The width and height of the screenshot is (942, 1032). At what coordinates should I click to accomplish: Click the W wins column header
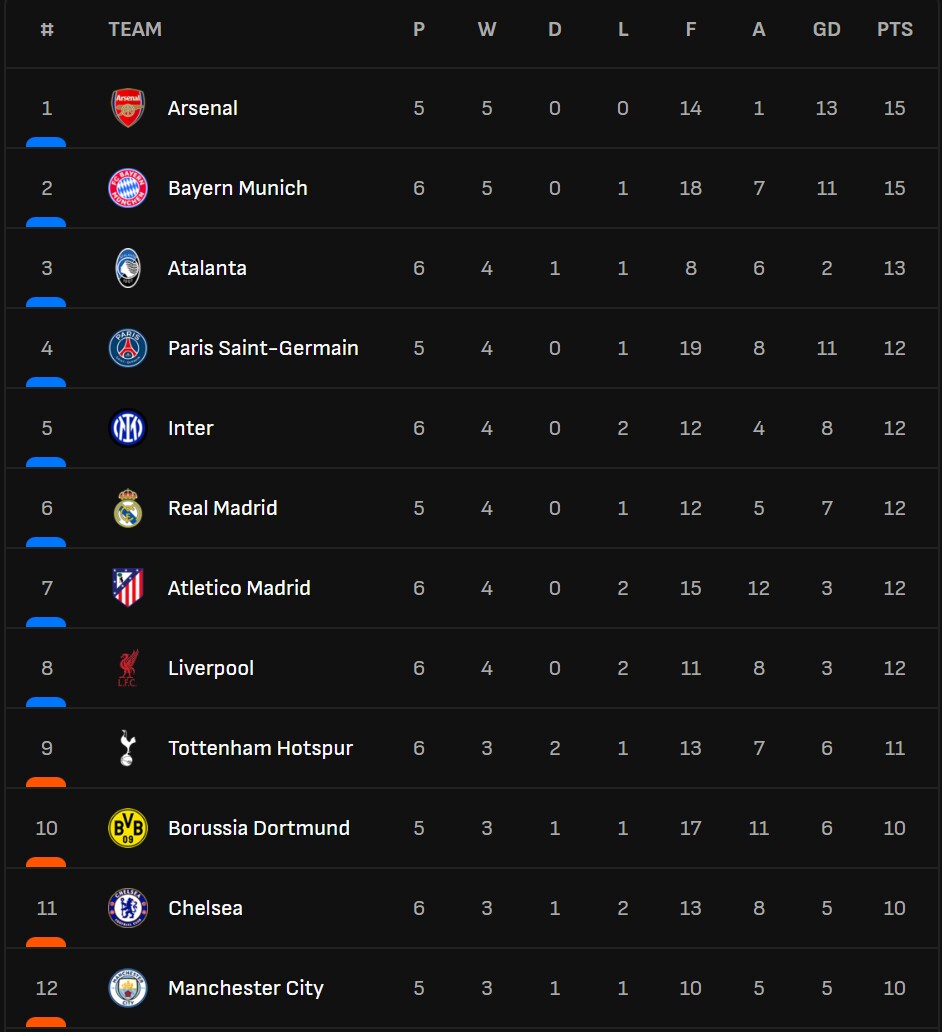coord(487,30)
